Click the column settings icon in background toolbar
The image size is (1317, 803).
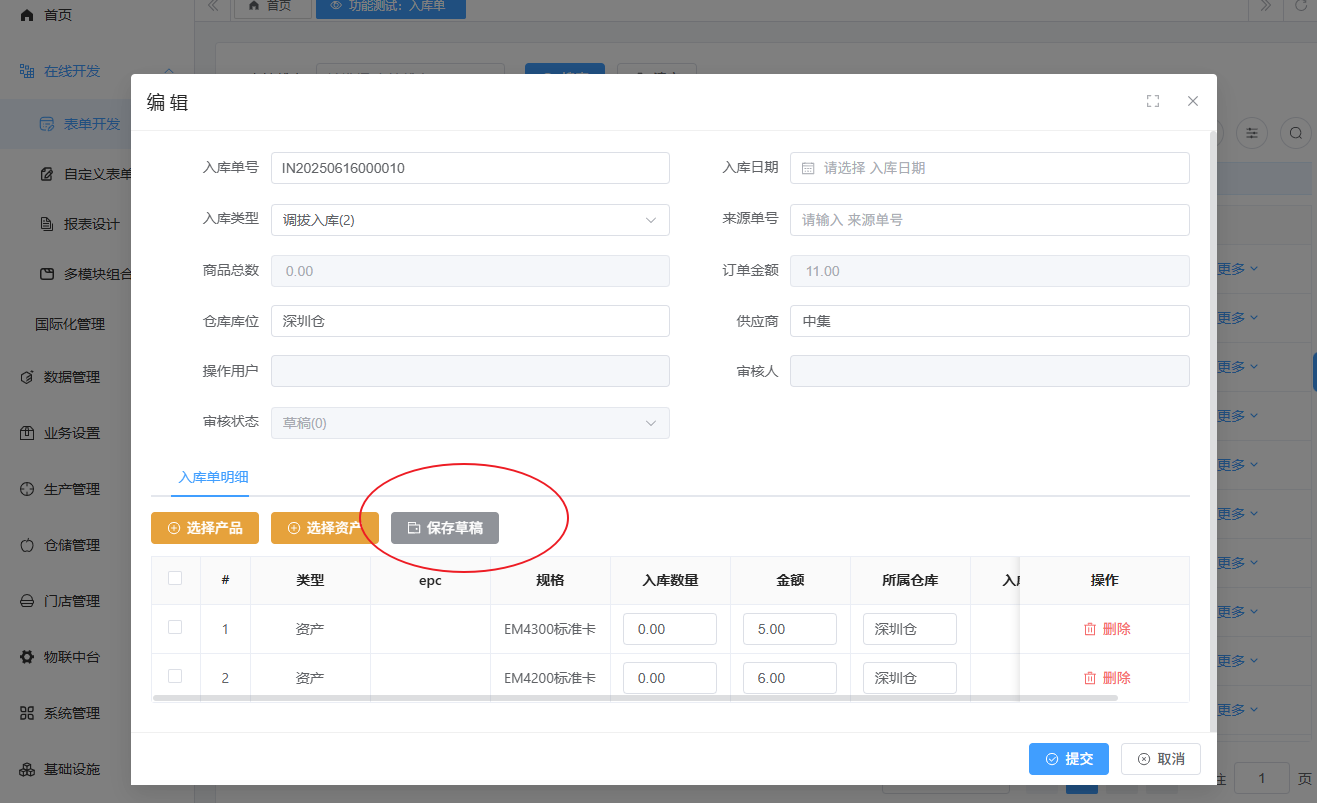(x=1252, y=132)
